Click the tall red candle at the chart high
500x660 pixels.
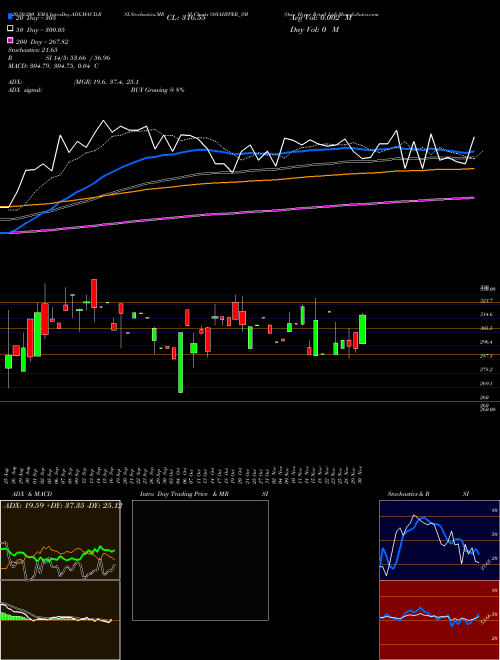click(x=94, y=293)
